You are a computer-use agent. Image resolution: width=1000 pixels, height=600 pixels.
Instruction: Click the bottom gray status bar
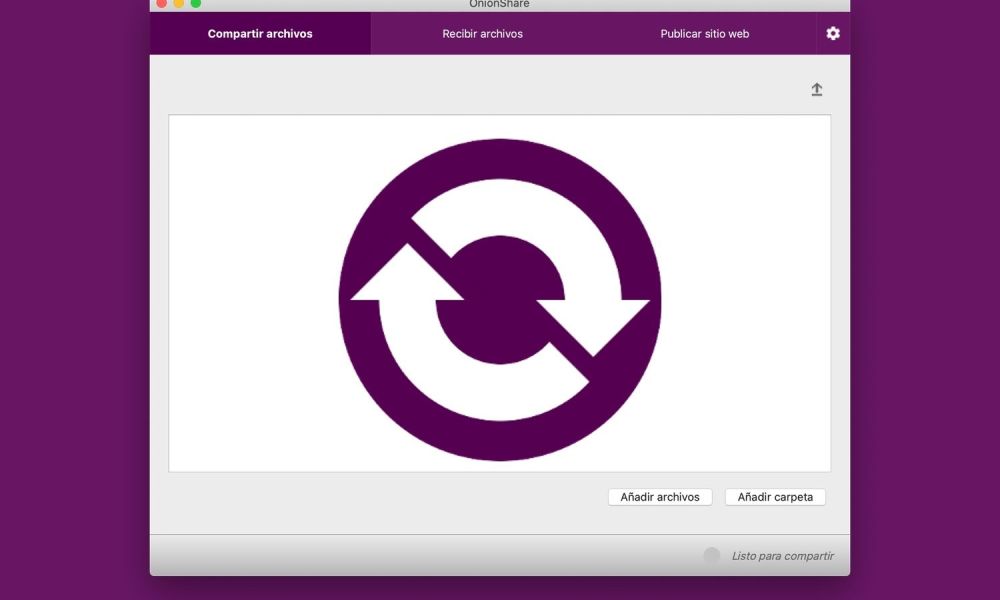[400, 555]
